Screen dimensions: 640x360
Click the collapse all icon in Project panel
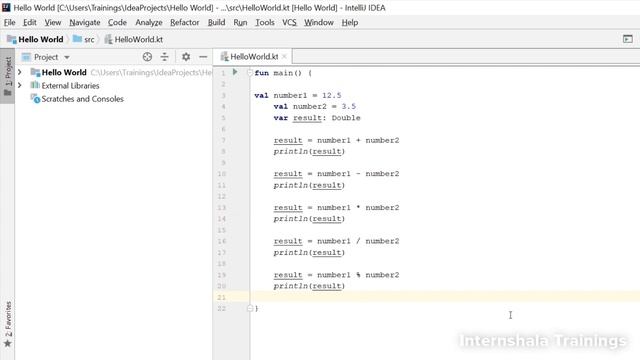pos(164,57)
